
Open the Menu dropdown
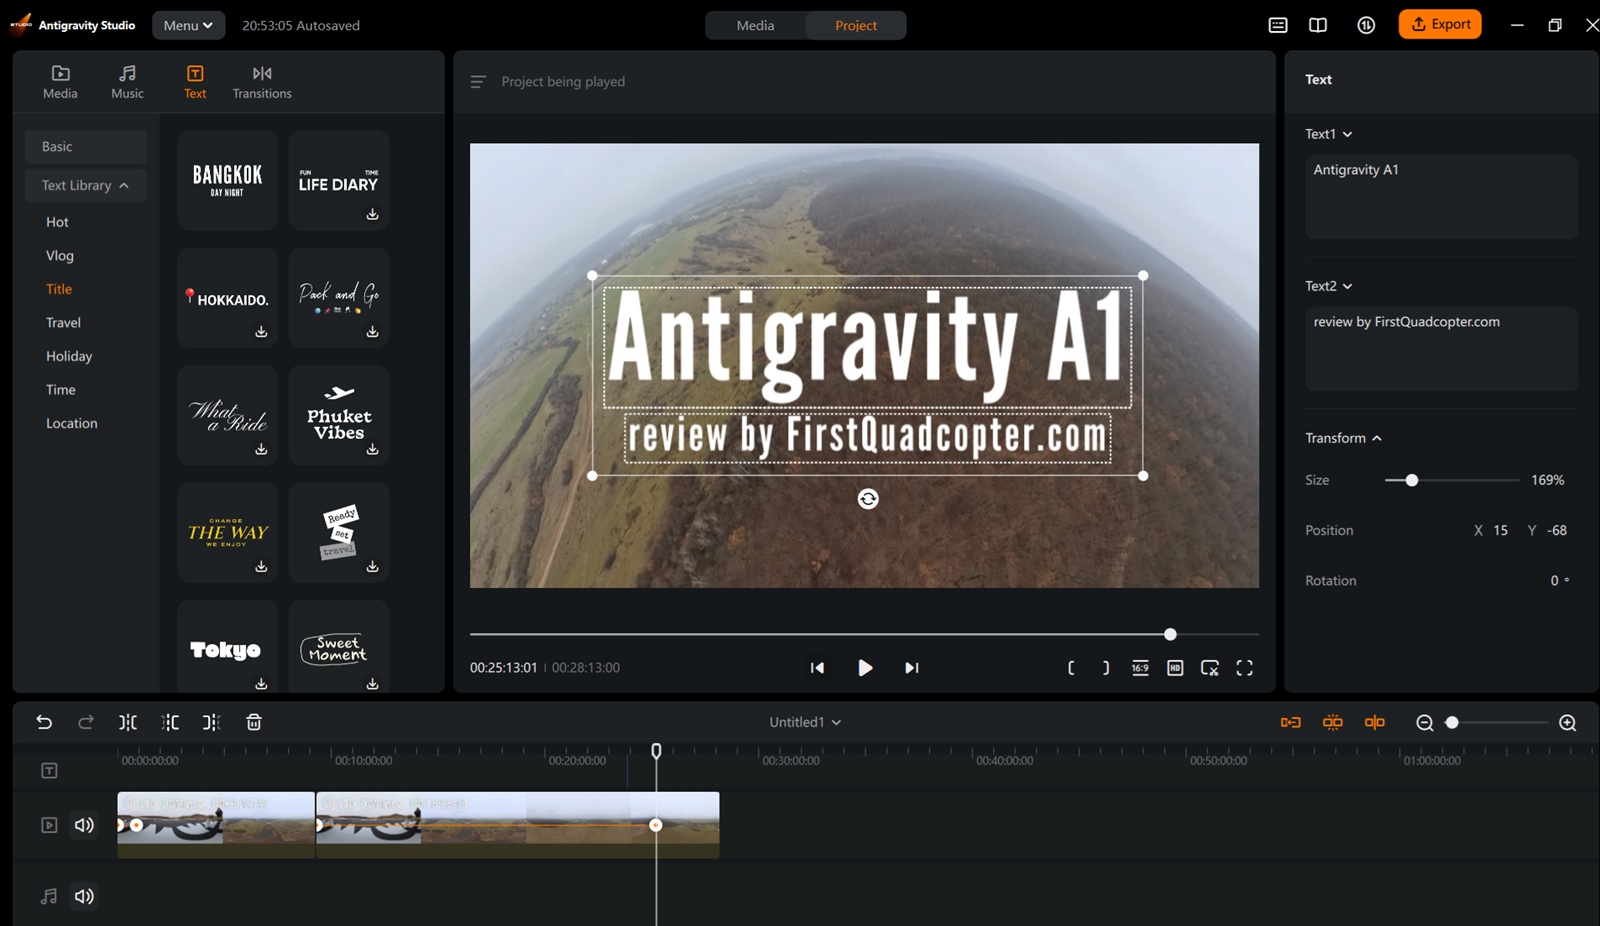coord(188,25)
